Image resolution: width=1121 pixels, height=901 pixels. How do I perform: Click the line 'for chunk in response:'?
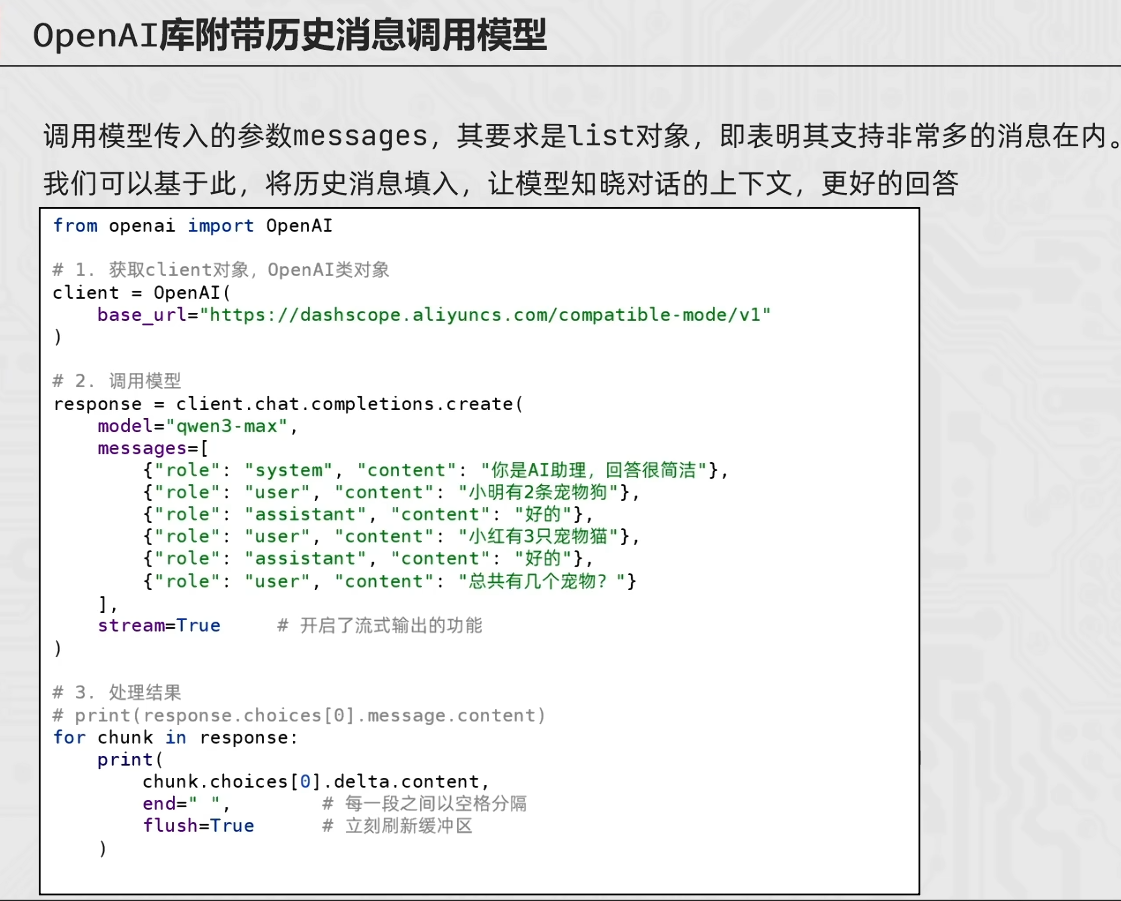coord(175,738)
